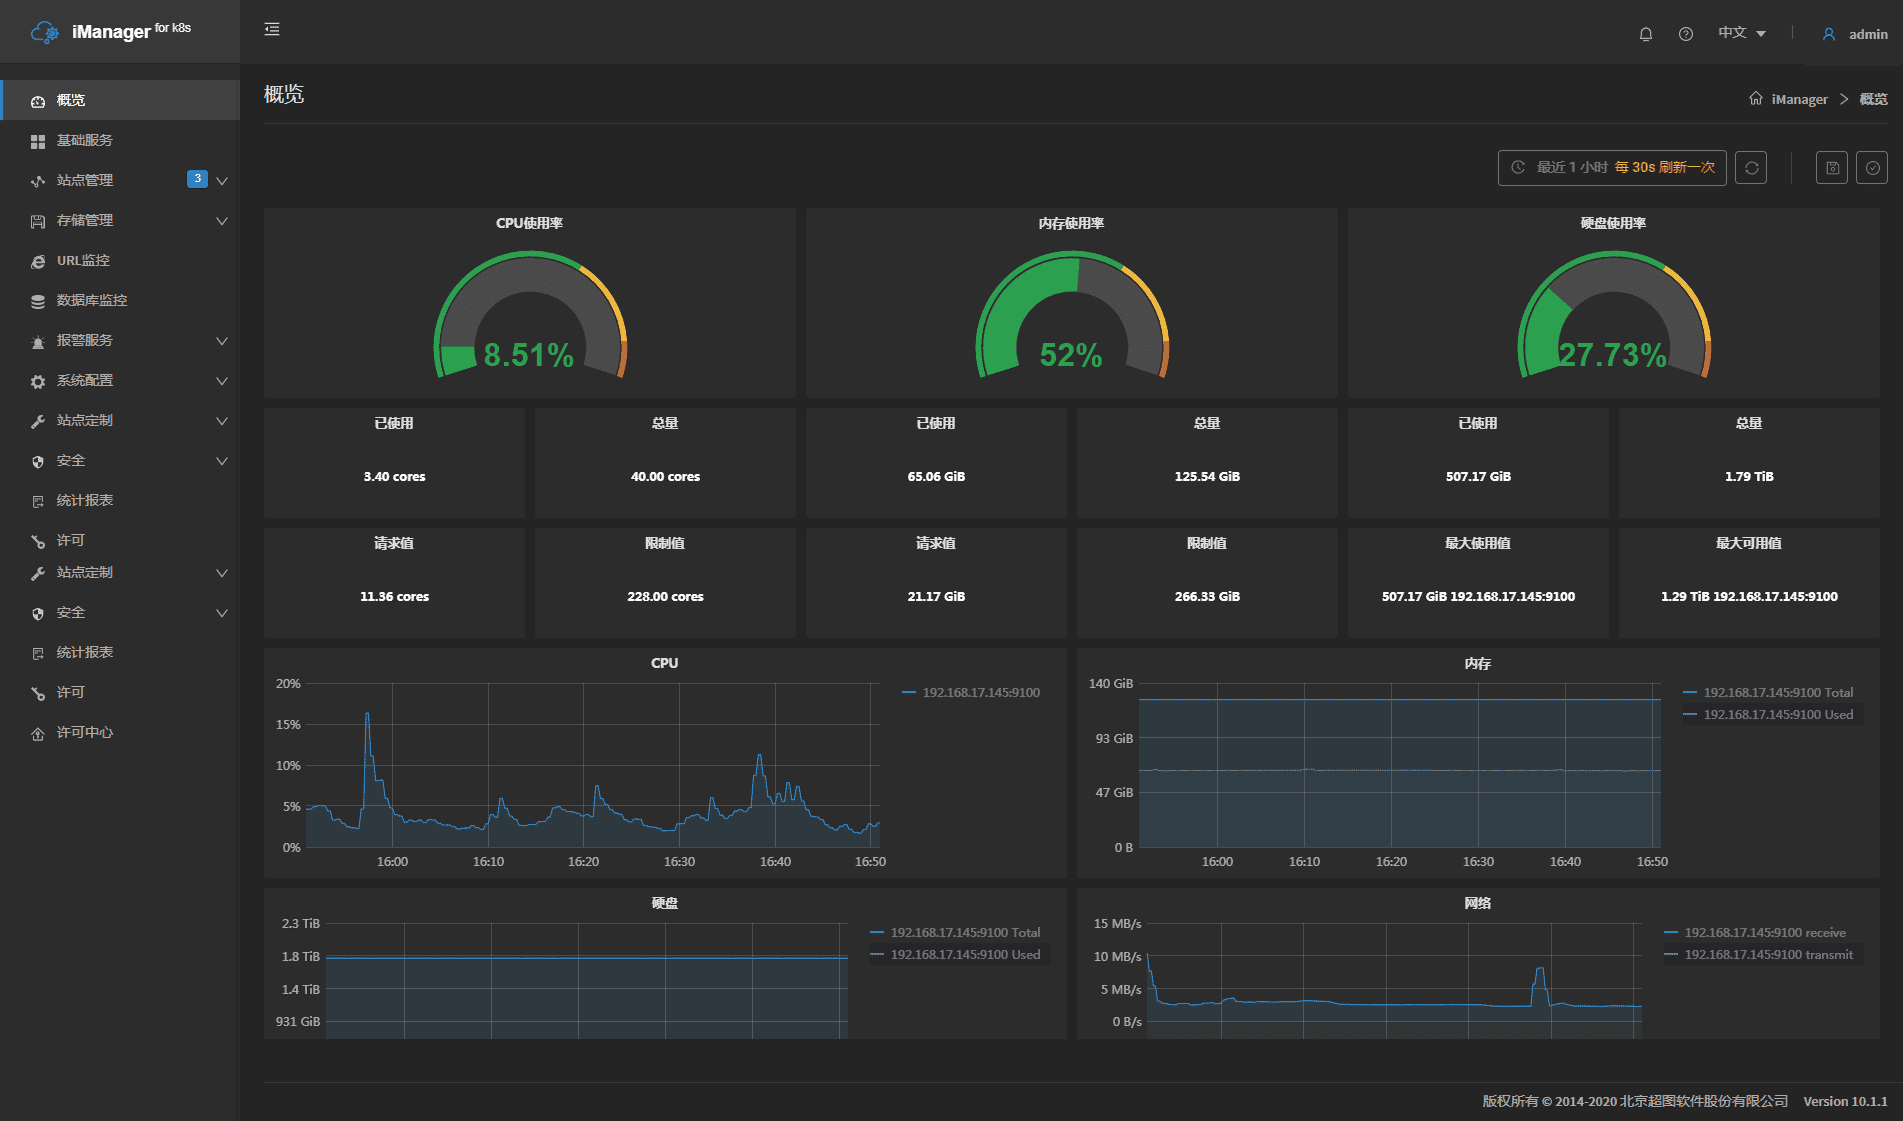Open the help question mark icon
Viewport: 1903px width, 1121px height.
click(1686, 34)
